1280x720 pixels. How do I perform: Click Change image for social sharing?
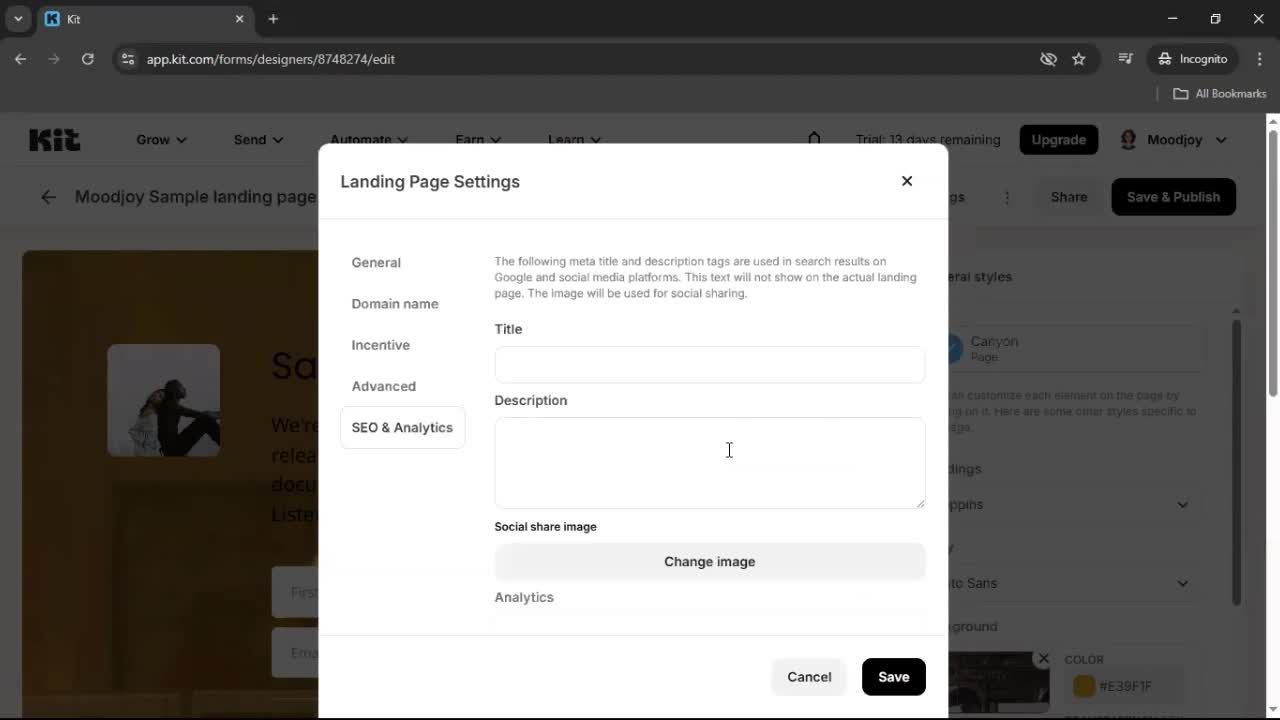pyautogui.click(x=709, y=561)
